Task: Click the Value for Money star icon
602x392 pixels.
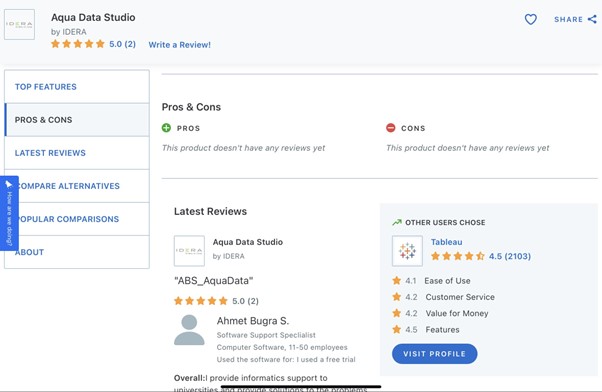Action: [x=397, y=313]
